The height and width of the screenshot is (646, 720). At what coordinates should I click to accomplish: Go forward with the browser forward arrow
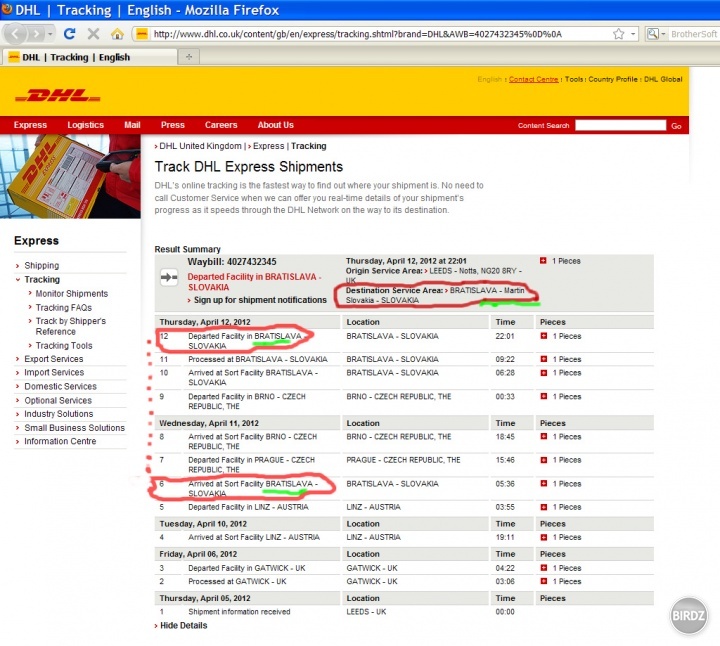coord(35,34)
